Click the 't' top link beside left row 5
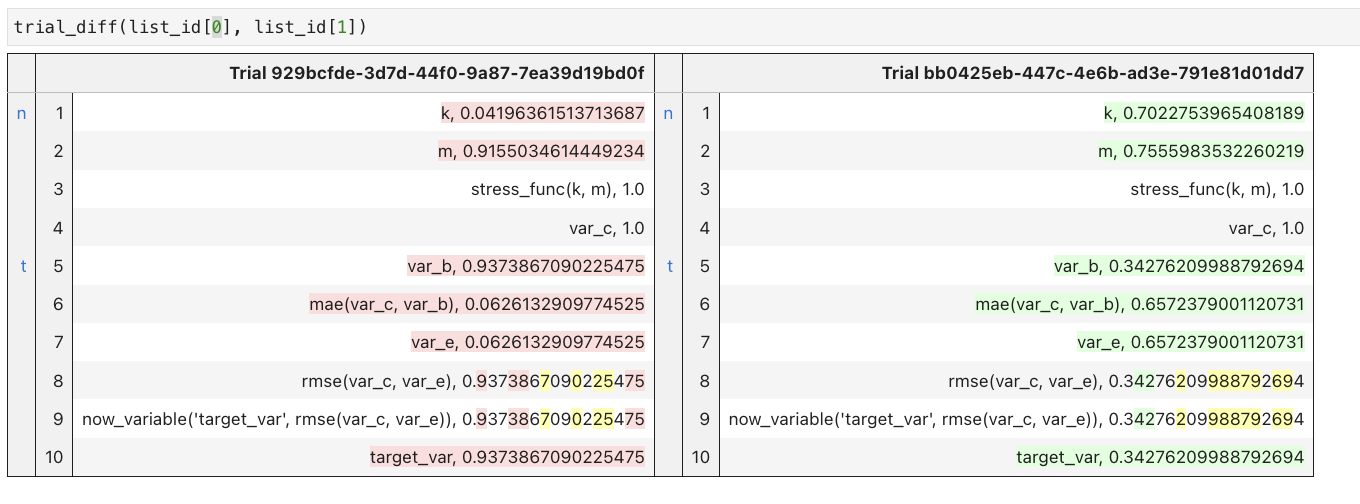 (21, 266)
